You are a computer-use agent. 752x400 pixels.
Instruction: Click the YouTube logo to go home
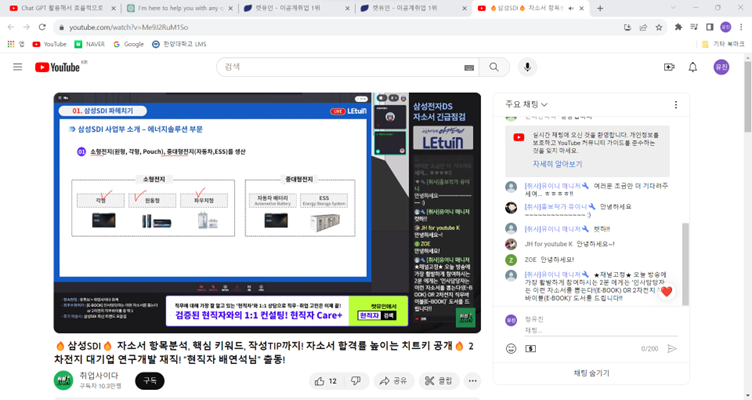click(x=57, y=67)
